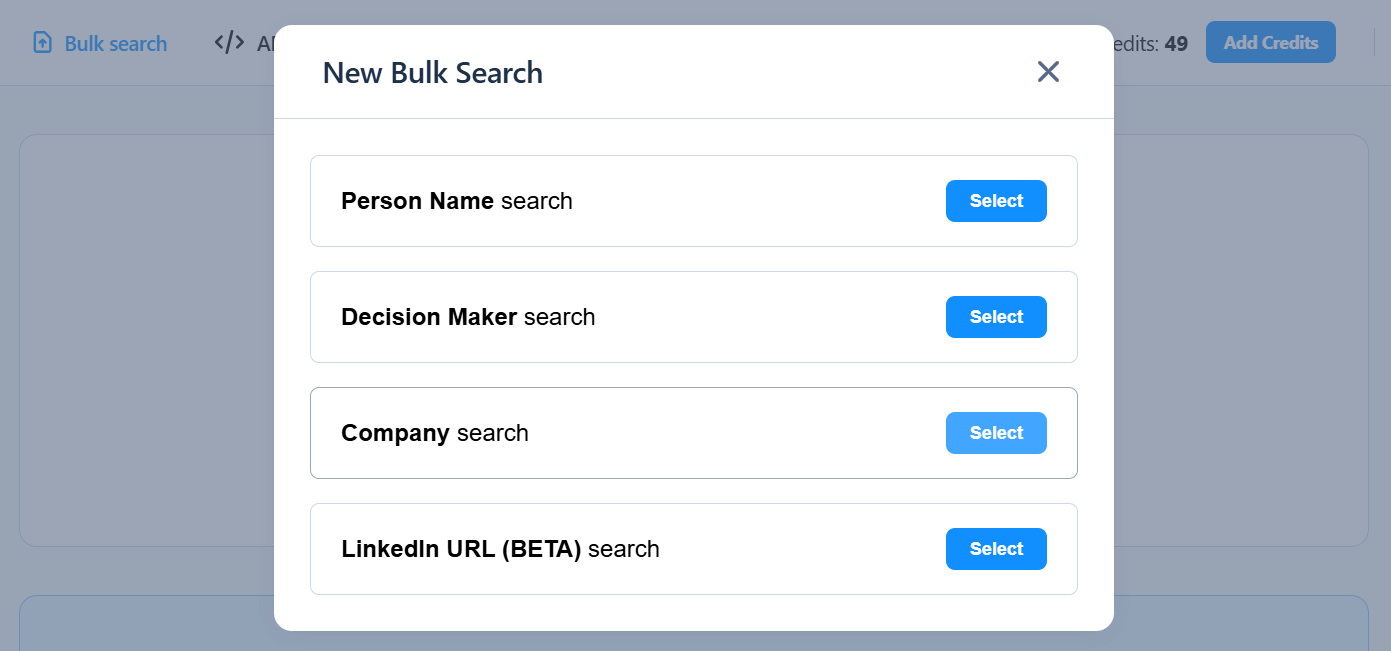Hit Select next to Company search
Viewport: 1391px width, 651px height.
point(995,433)
